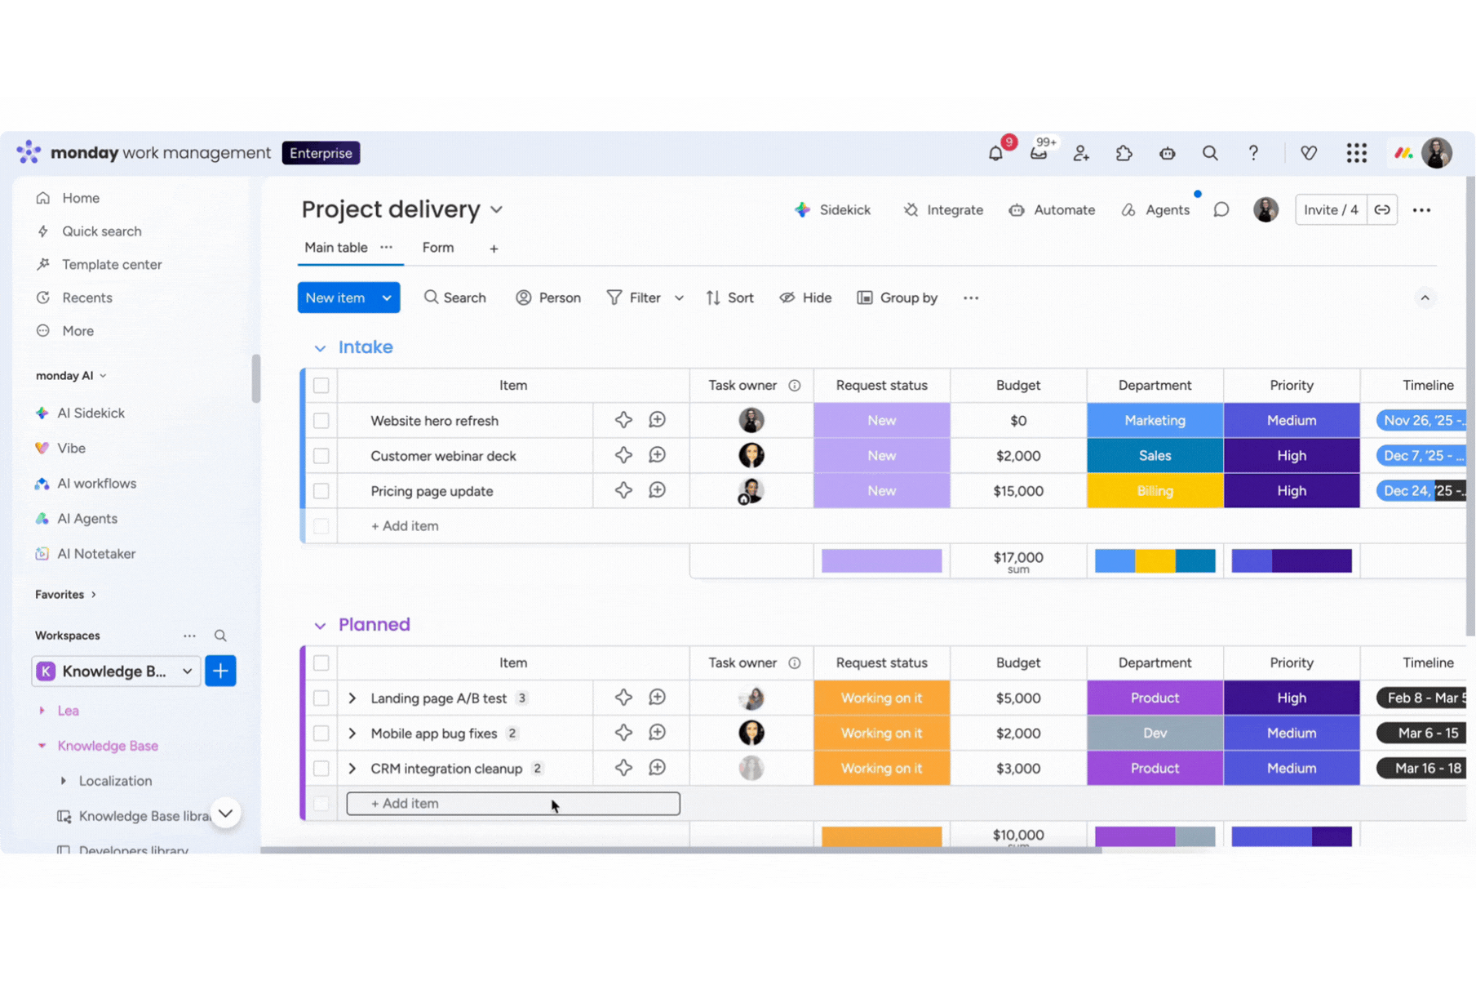This screenshot has height=987, width=1480.
Task: Open AI sparkle for Landing page A/B test
Action: click(624, 698)
